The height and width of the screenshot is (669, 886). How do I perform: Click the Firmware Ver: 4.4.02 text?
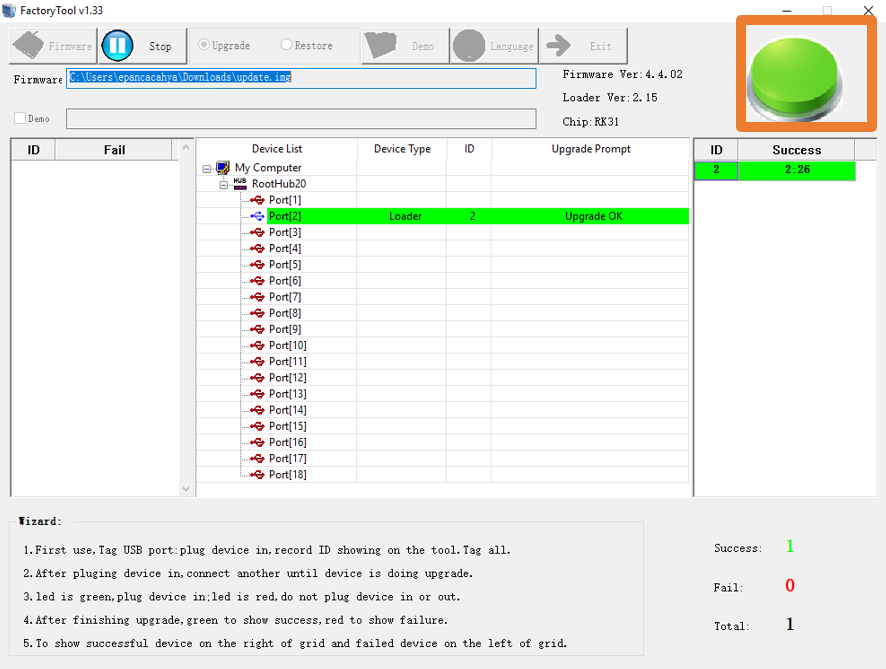[x=622, y=74]
